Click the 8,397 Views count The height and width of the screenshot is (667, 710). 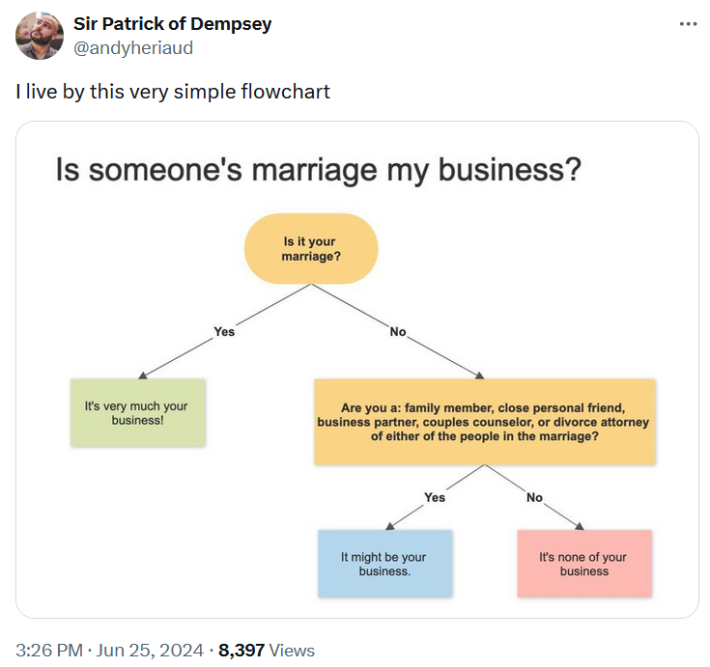click(266, 650)
